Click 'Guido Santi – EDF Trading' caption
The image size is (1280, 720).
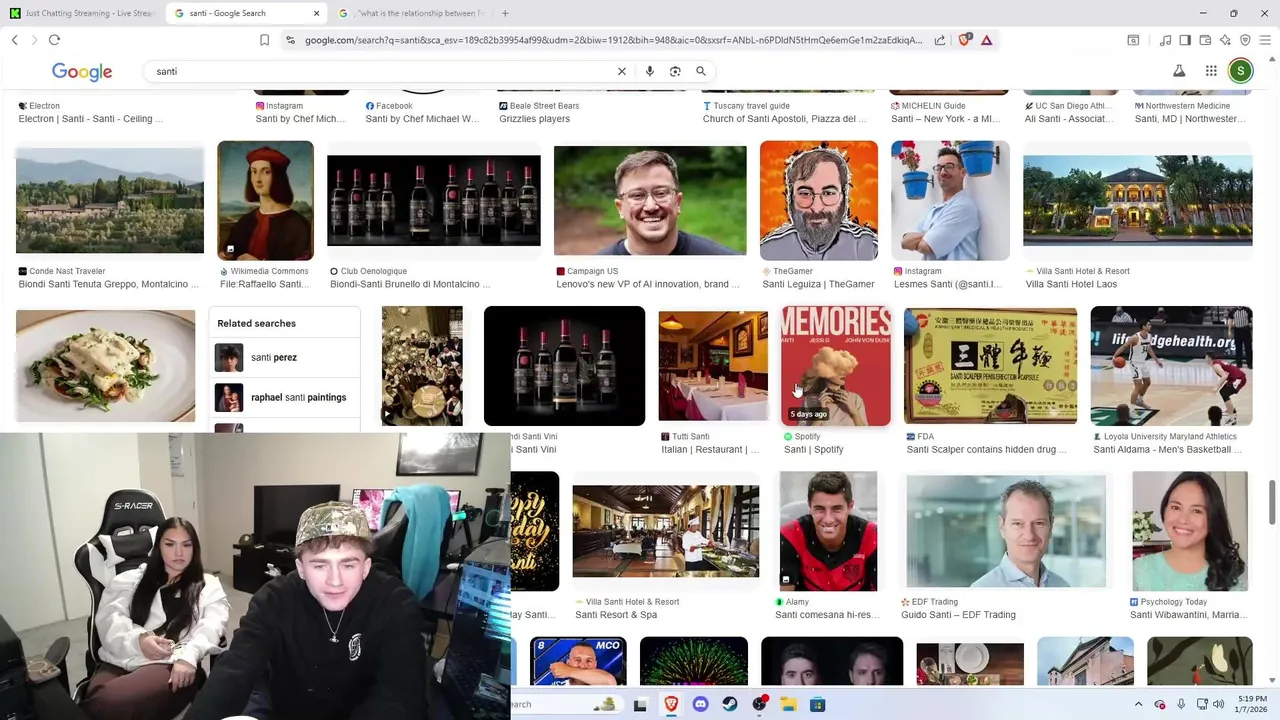[958, 615]
